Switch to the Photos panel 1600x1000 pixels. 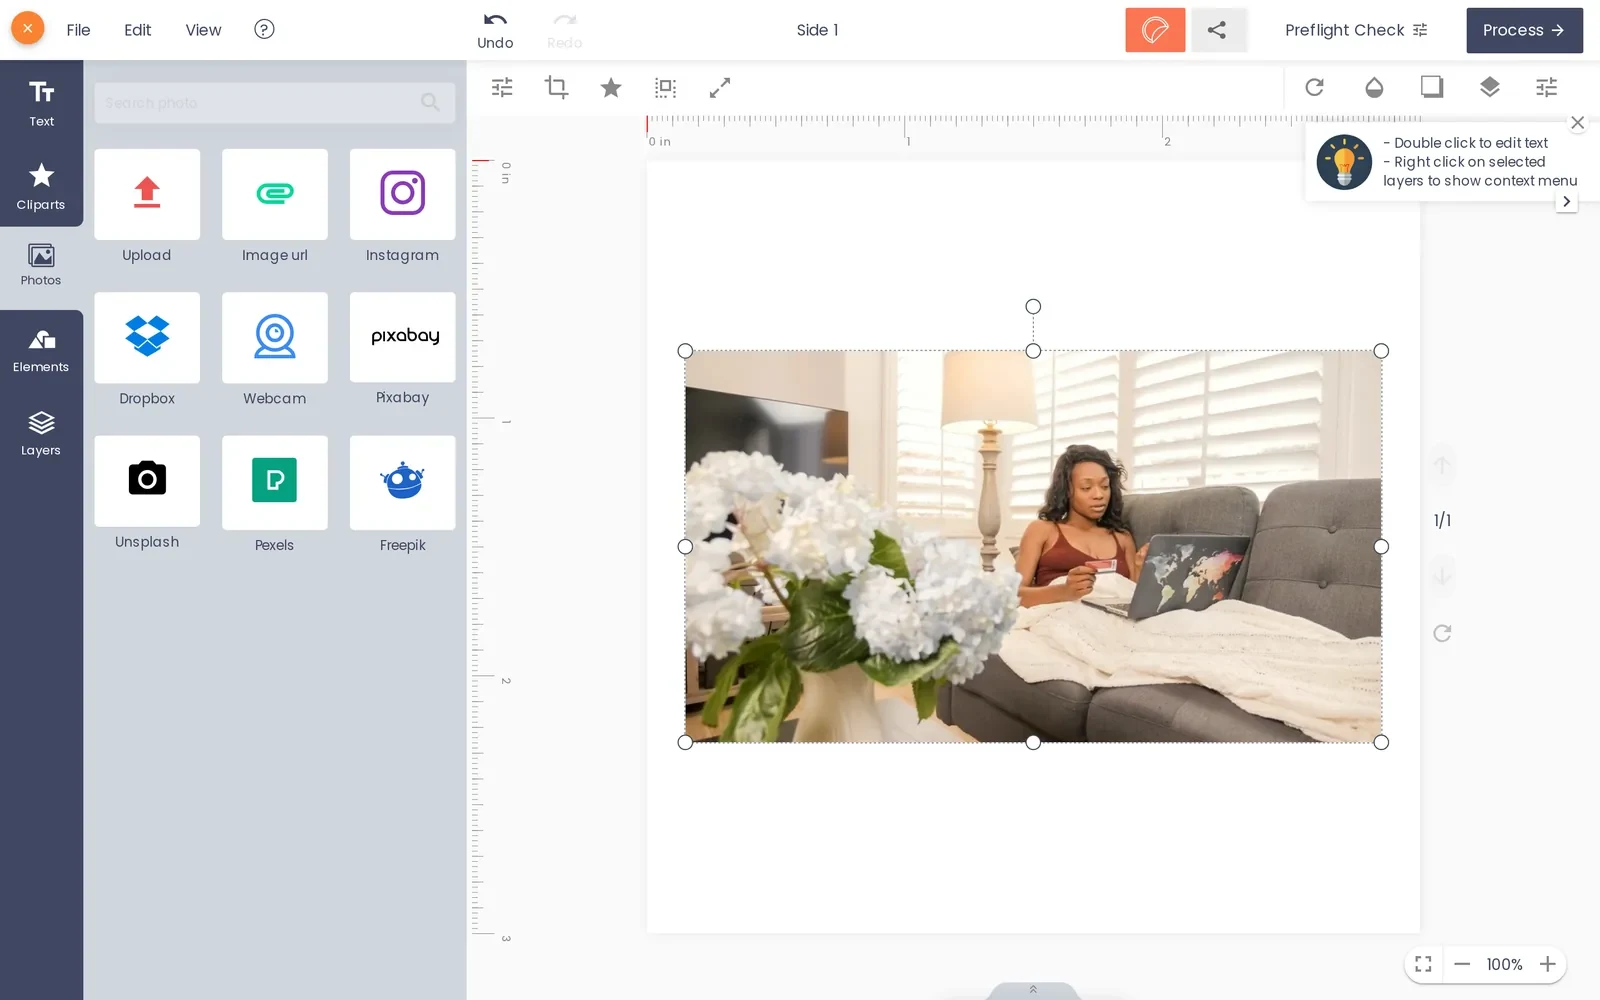point(41,265)
